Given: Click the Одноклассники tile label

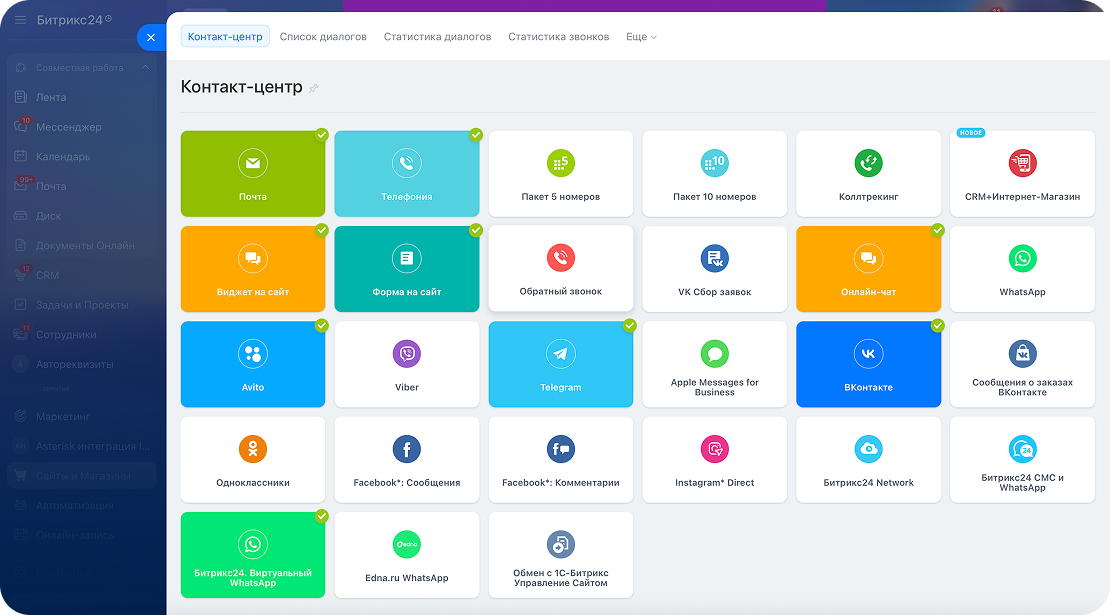Looking at the screenshot, I should point(253,483).
